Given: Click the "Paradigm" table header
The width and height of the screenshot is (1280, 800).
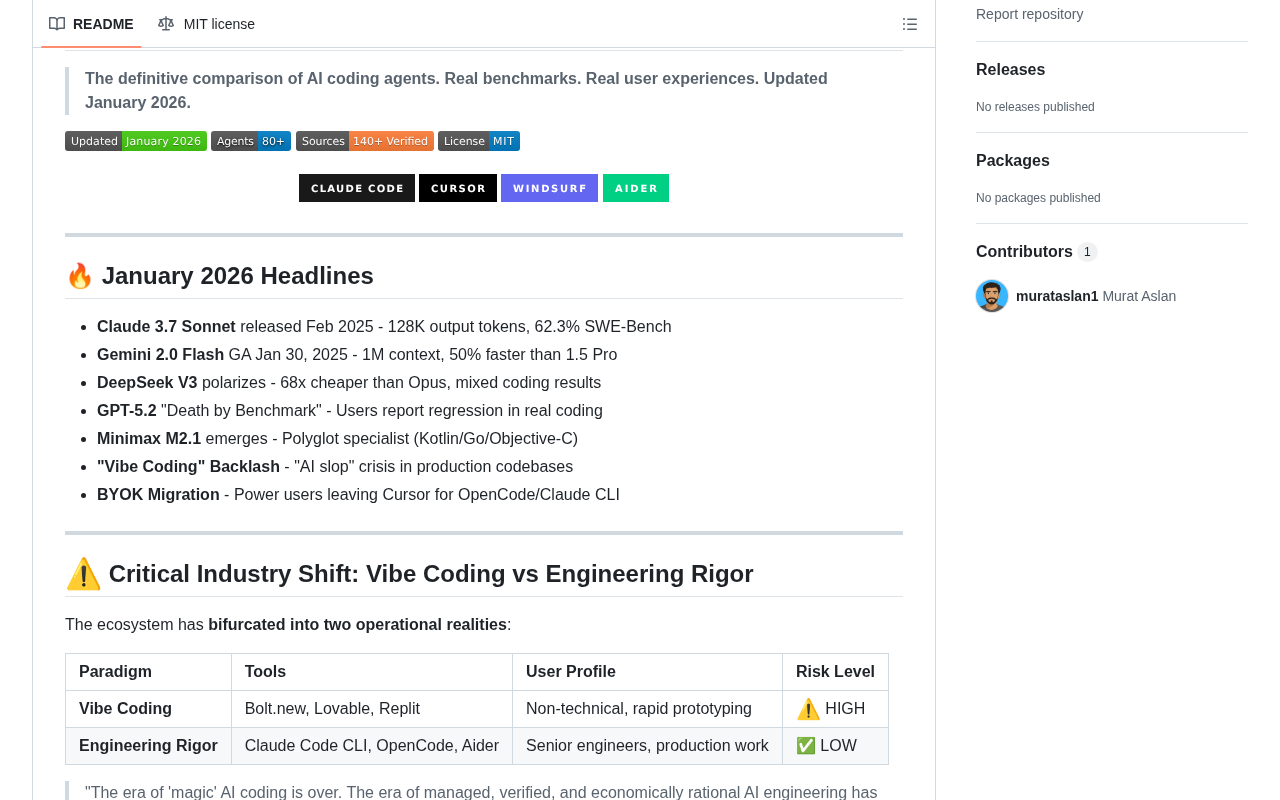Looking at the screenshot, I should (149, 672).
